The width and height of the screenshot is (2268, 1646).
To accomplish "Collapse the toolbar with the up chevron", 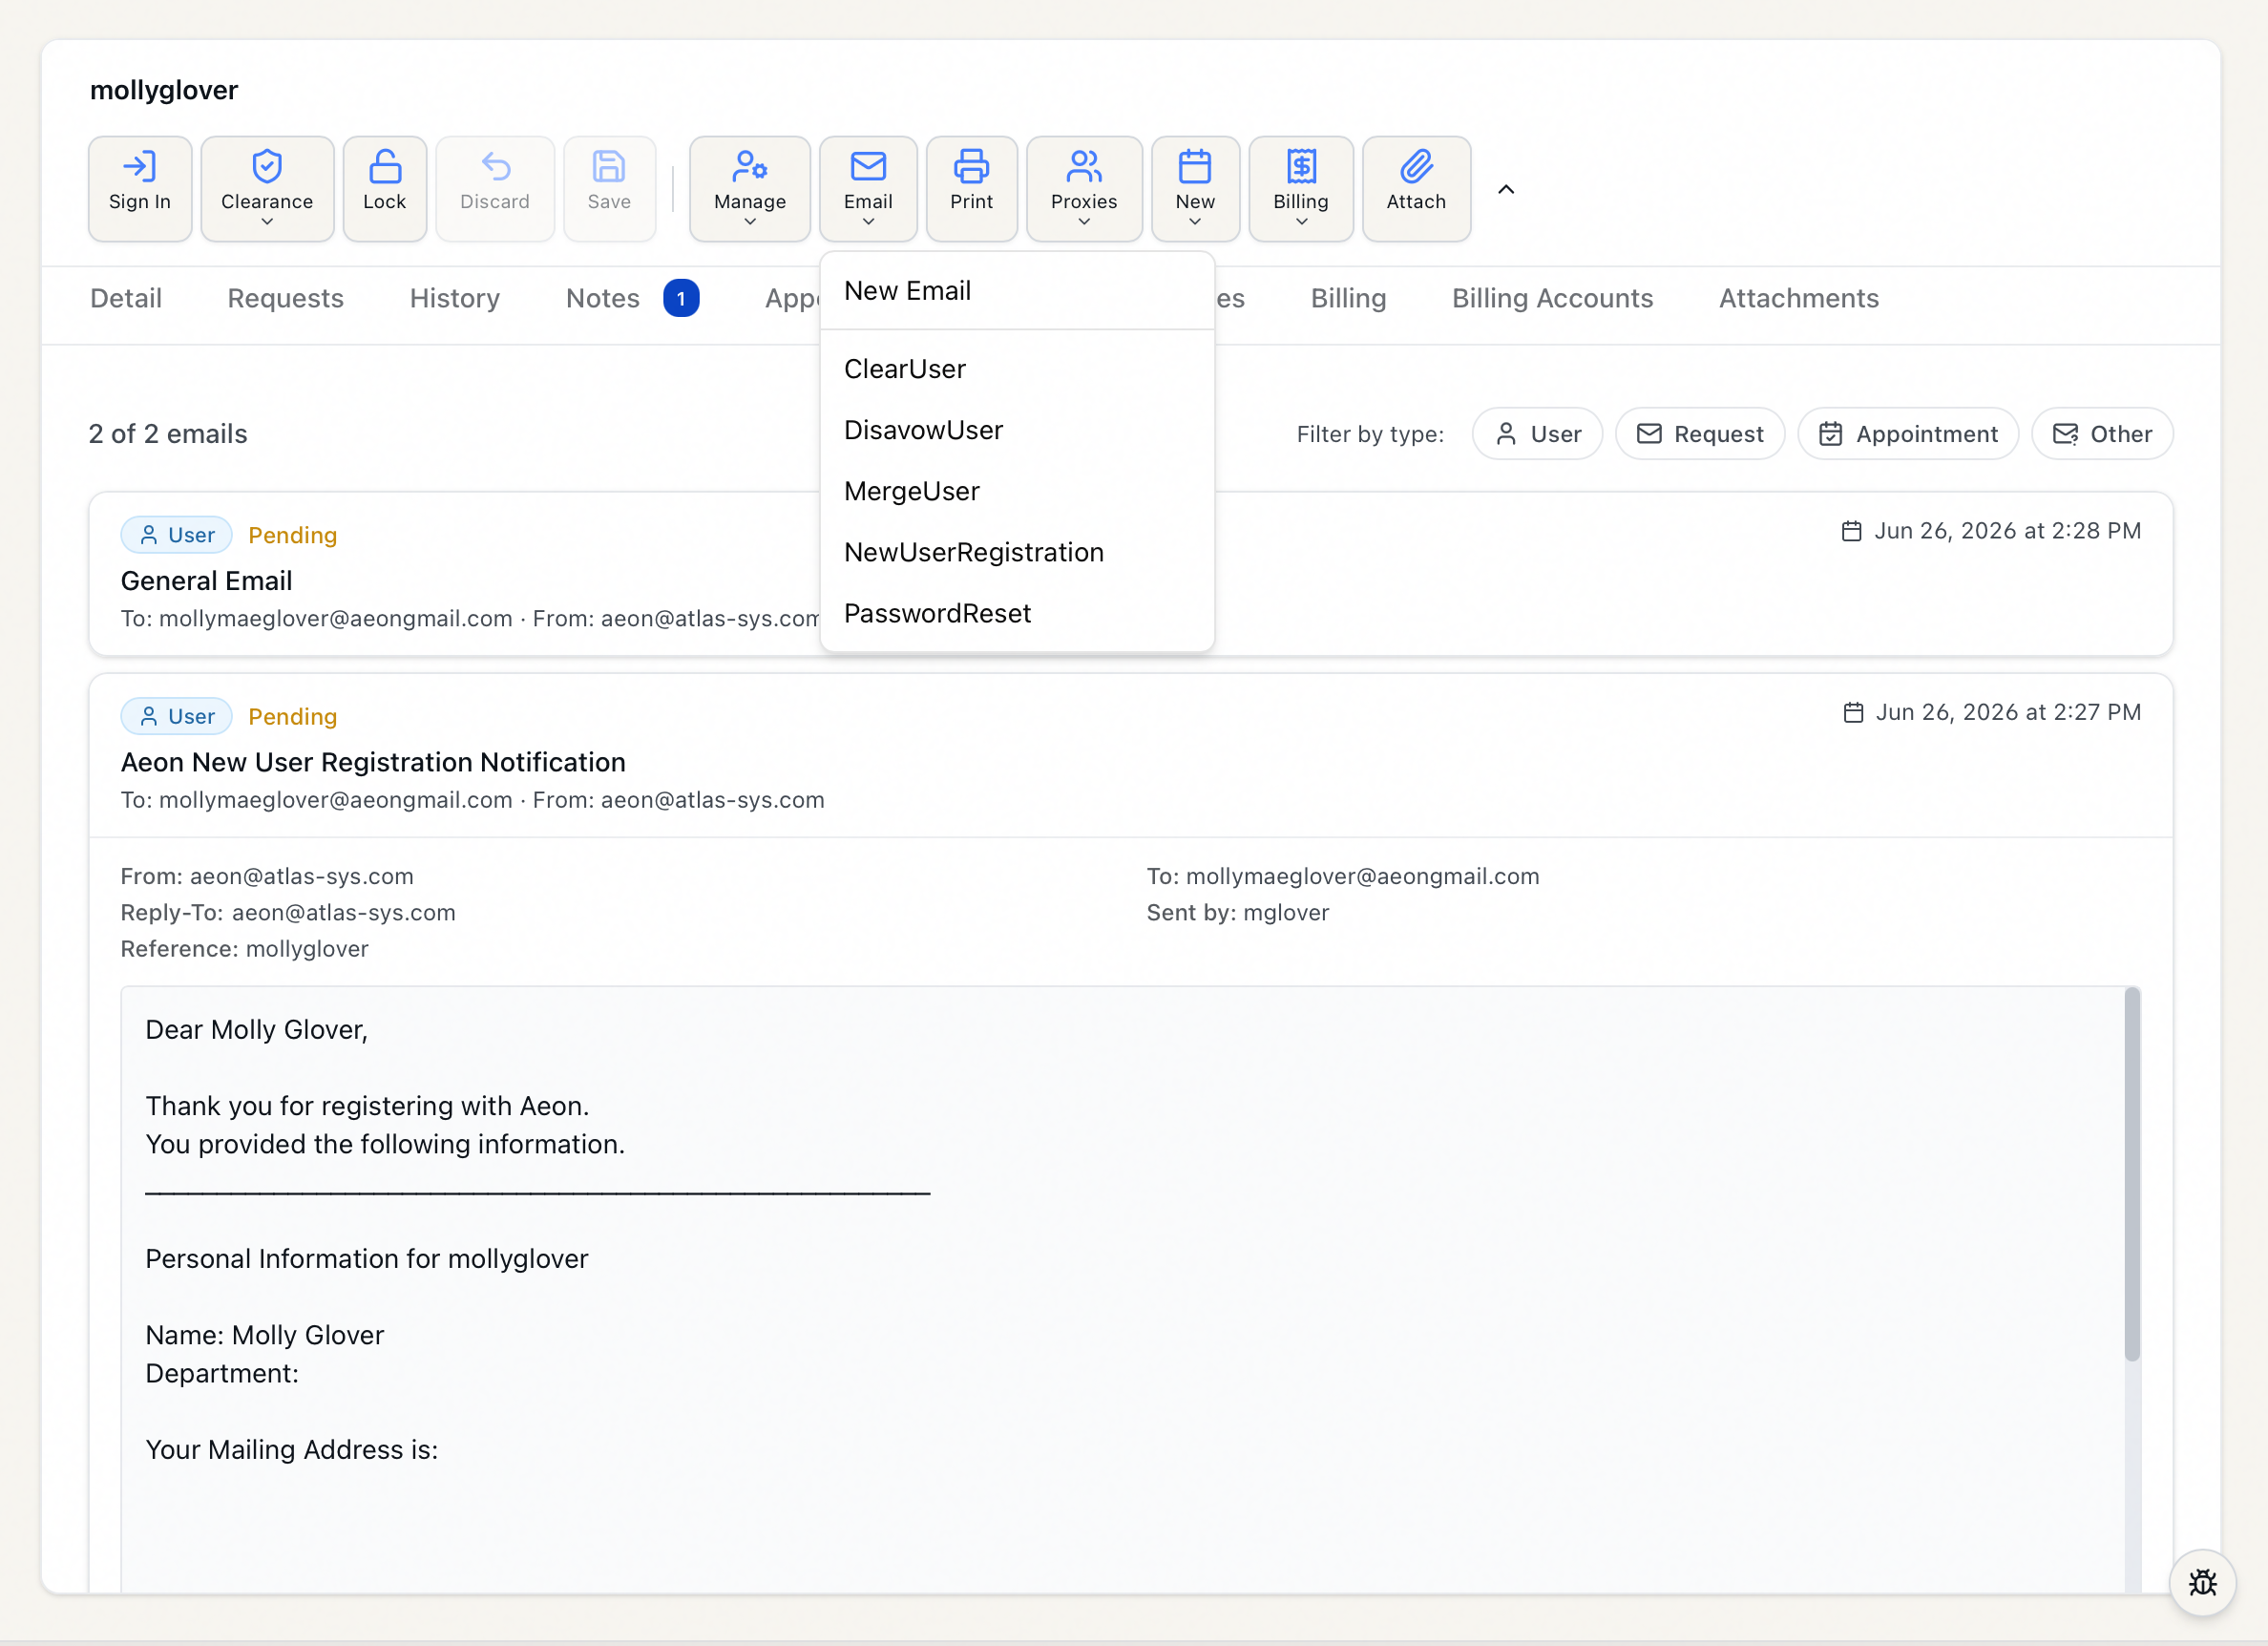I will tap(1506, 189).
